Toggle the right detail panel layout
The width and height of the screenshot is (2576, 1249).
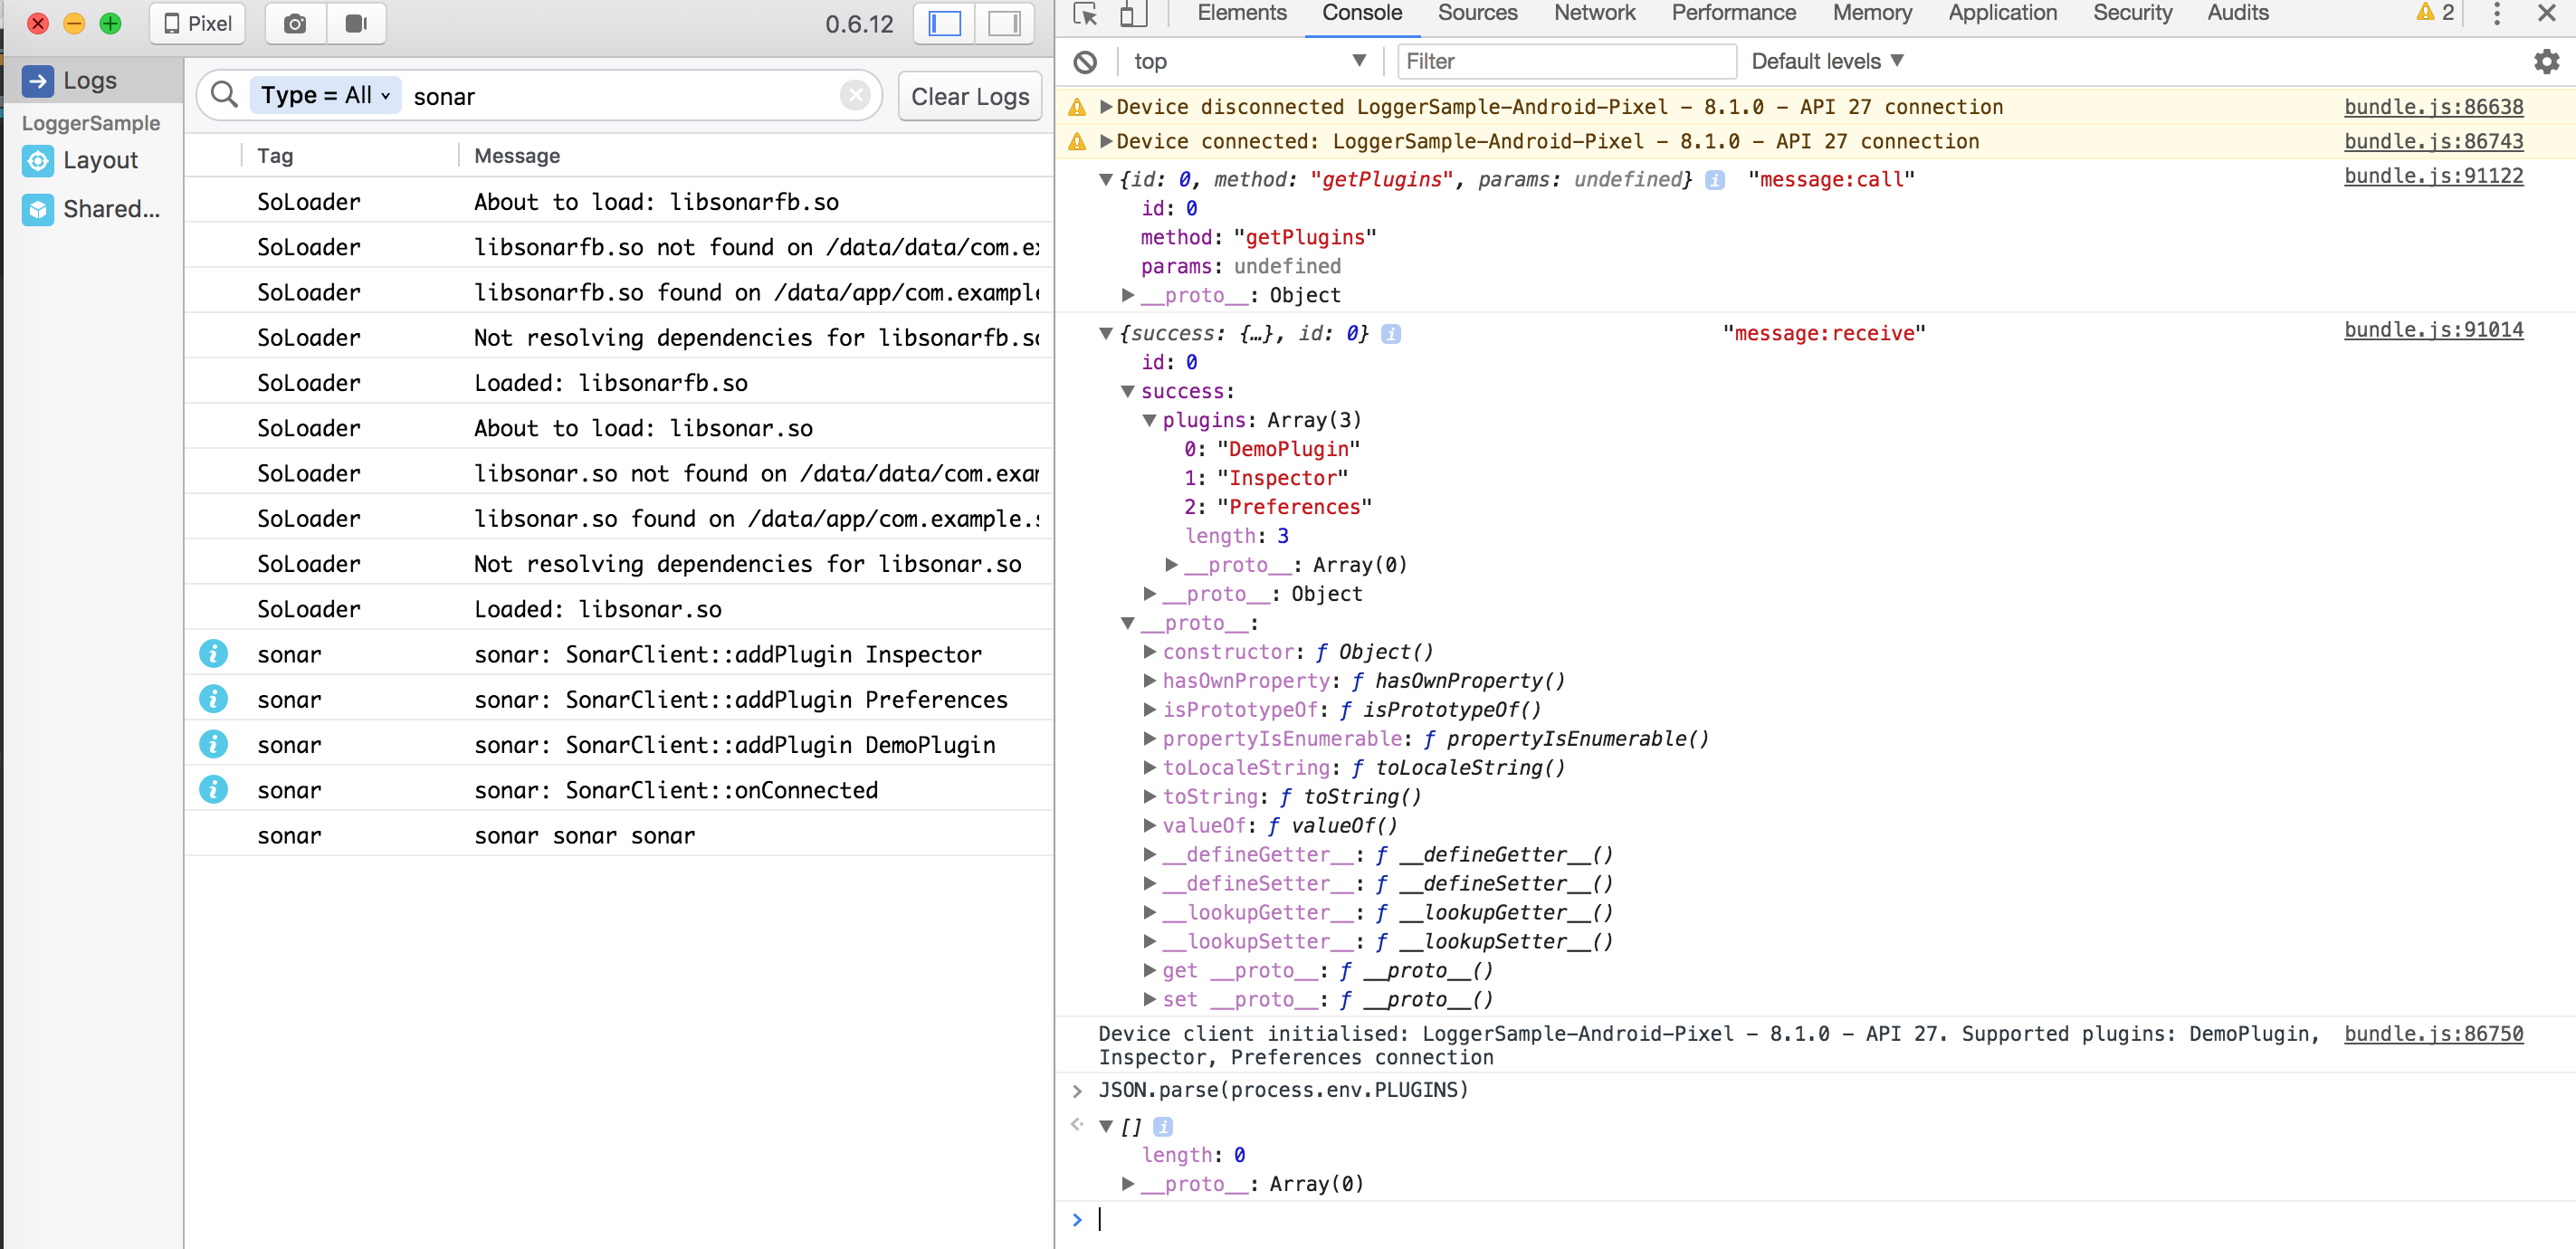click(1004, 23)
